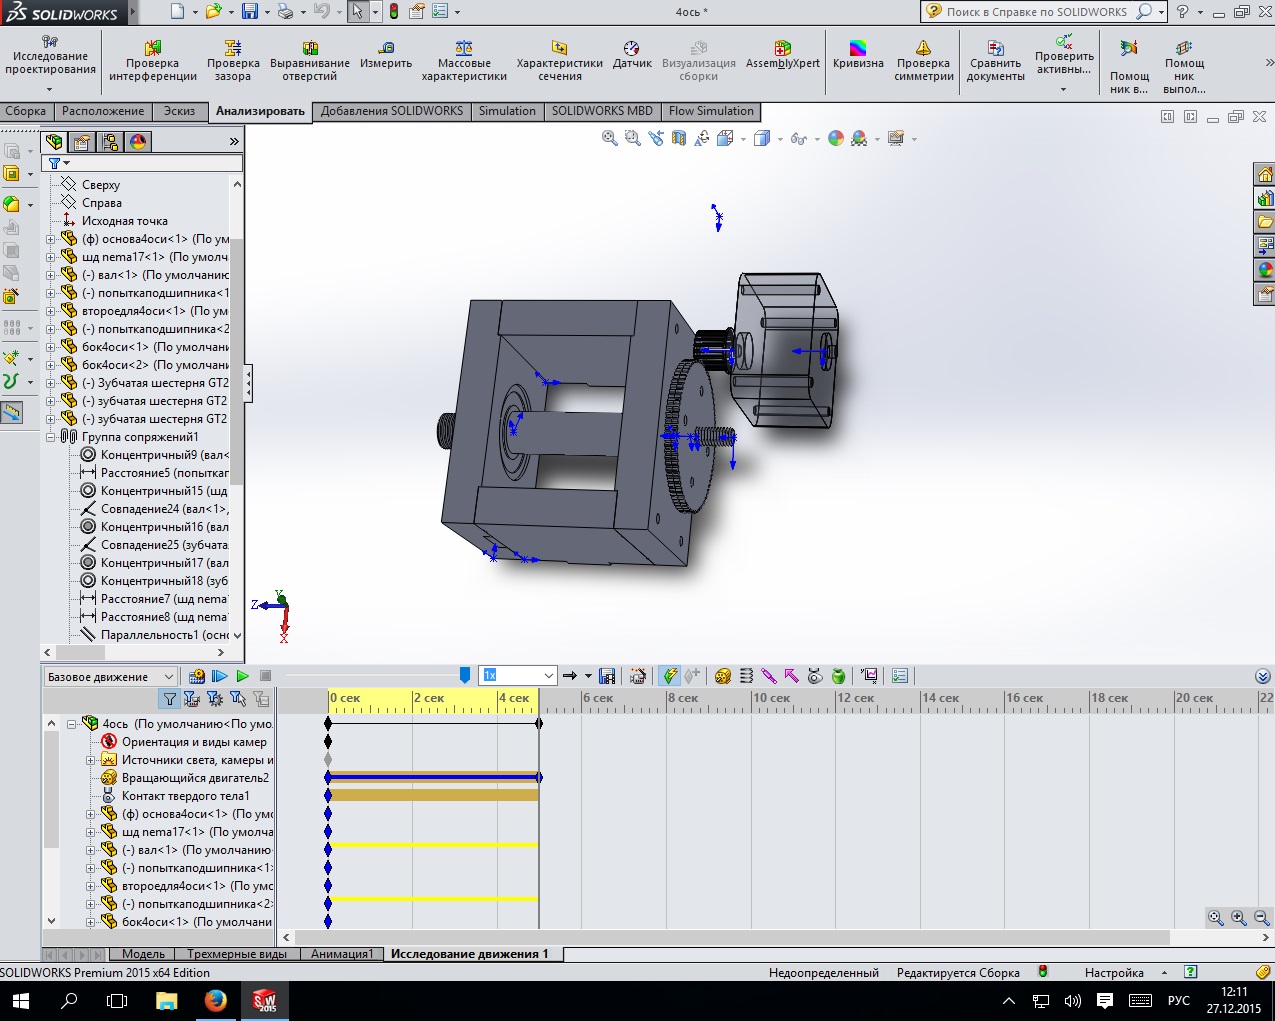This screenshot has height=1021, width=1275.
Task: Stop the animation playback
Action: tap(266, 676)
